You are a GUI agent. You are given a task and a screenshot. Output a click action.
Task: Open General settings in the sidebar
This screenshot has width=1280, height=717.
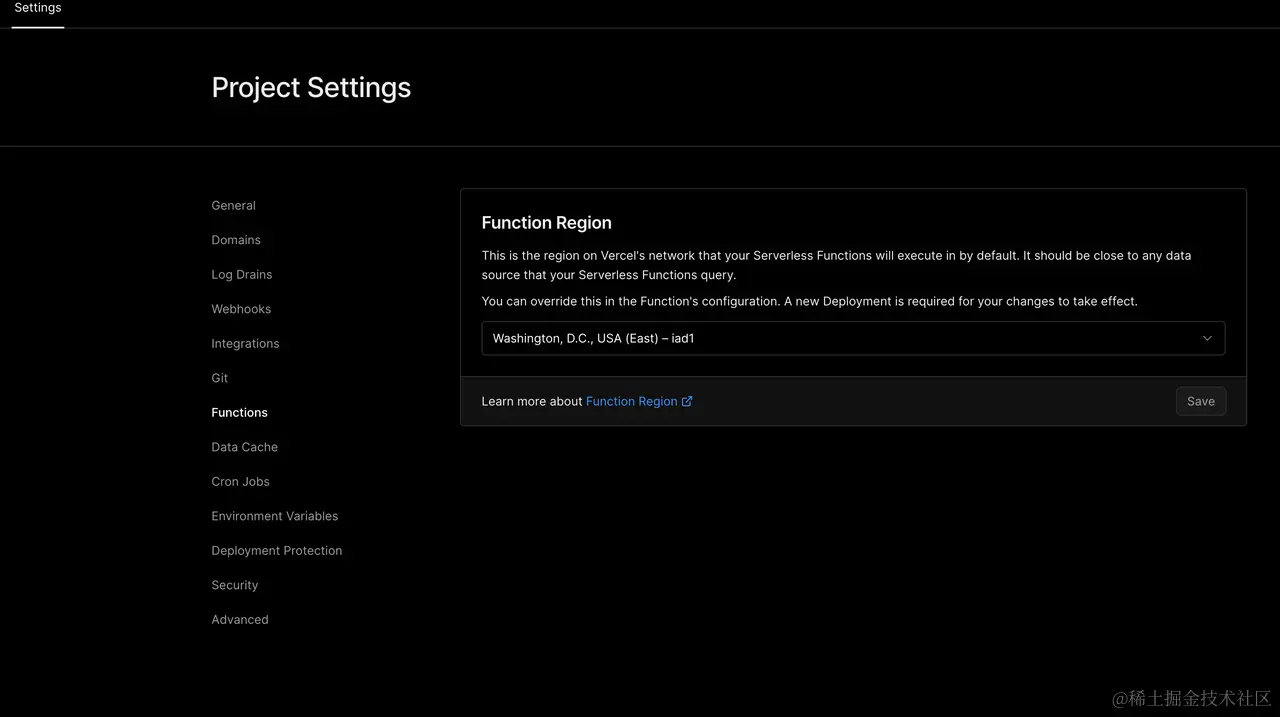[233, 206]
